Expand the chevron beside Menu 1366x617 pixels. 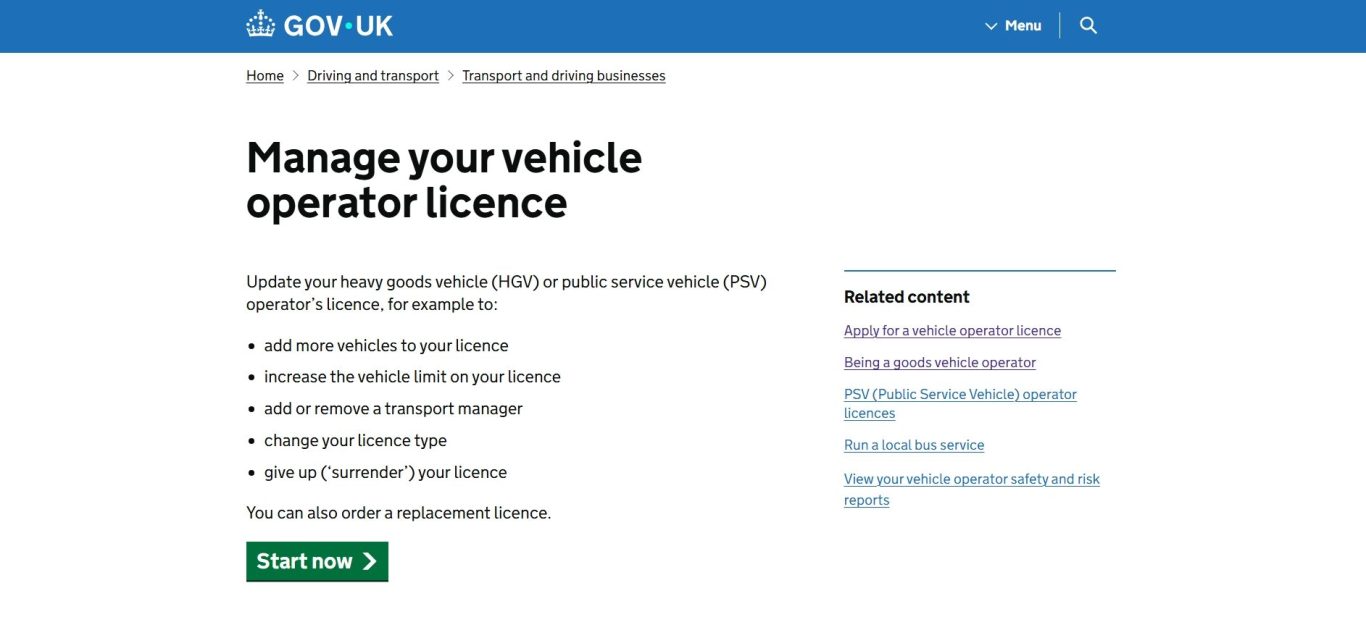click(x=991, y=26)
